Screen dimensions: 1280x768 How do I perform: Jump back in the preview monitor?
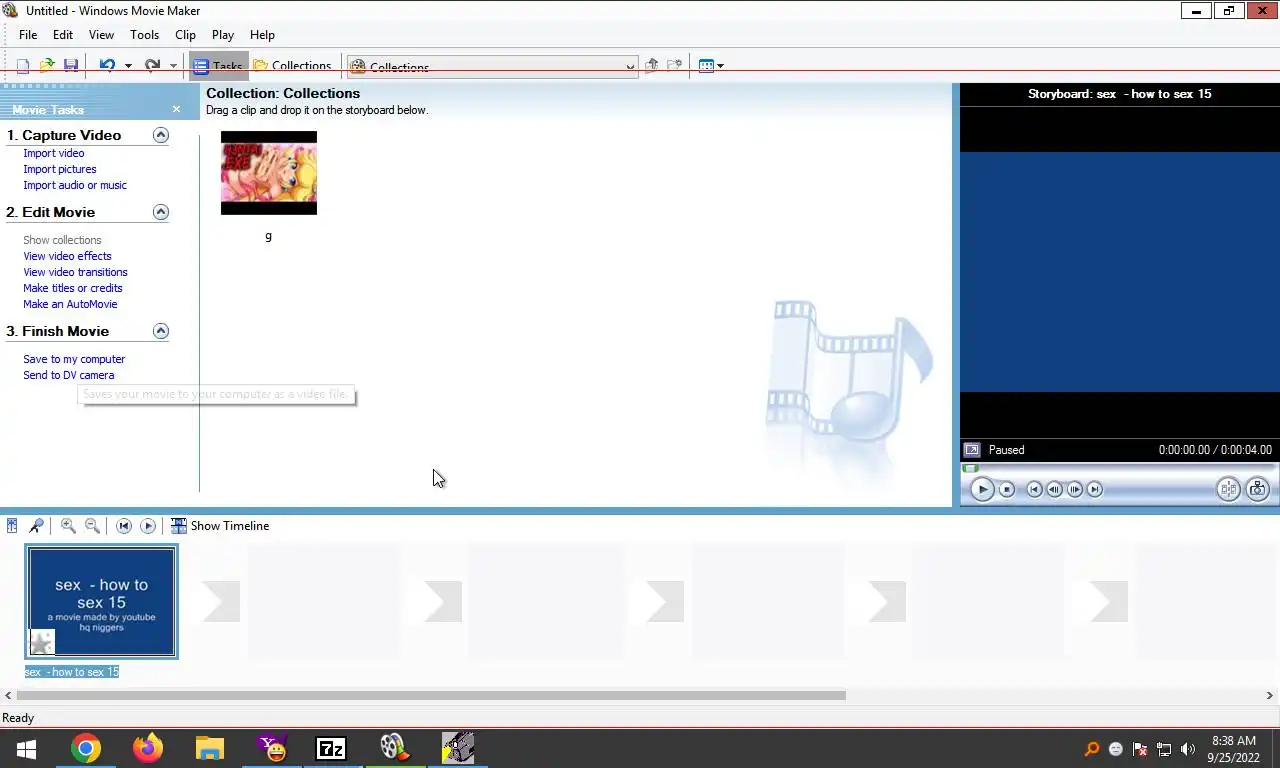1035,489
